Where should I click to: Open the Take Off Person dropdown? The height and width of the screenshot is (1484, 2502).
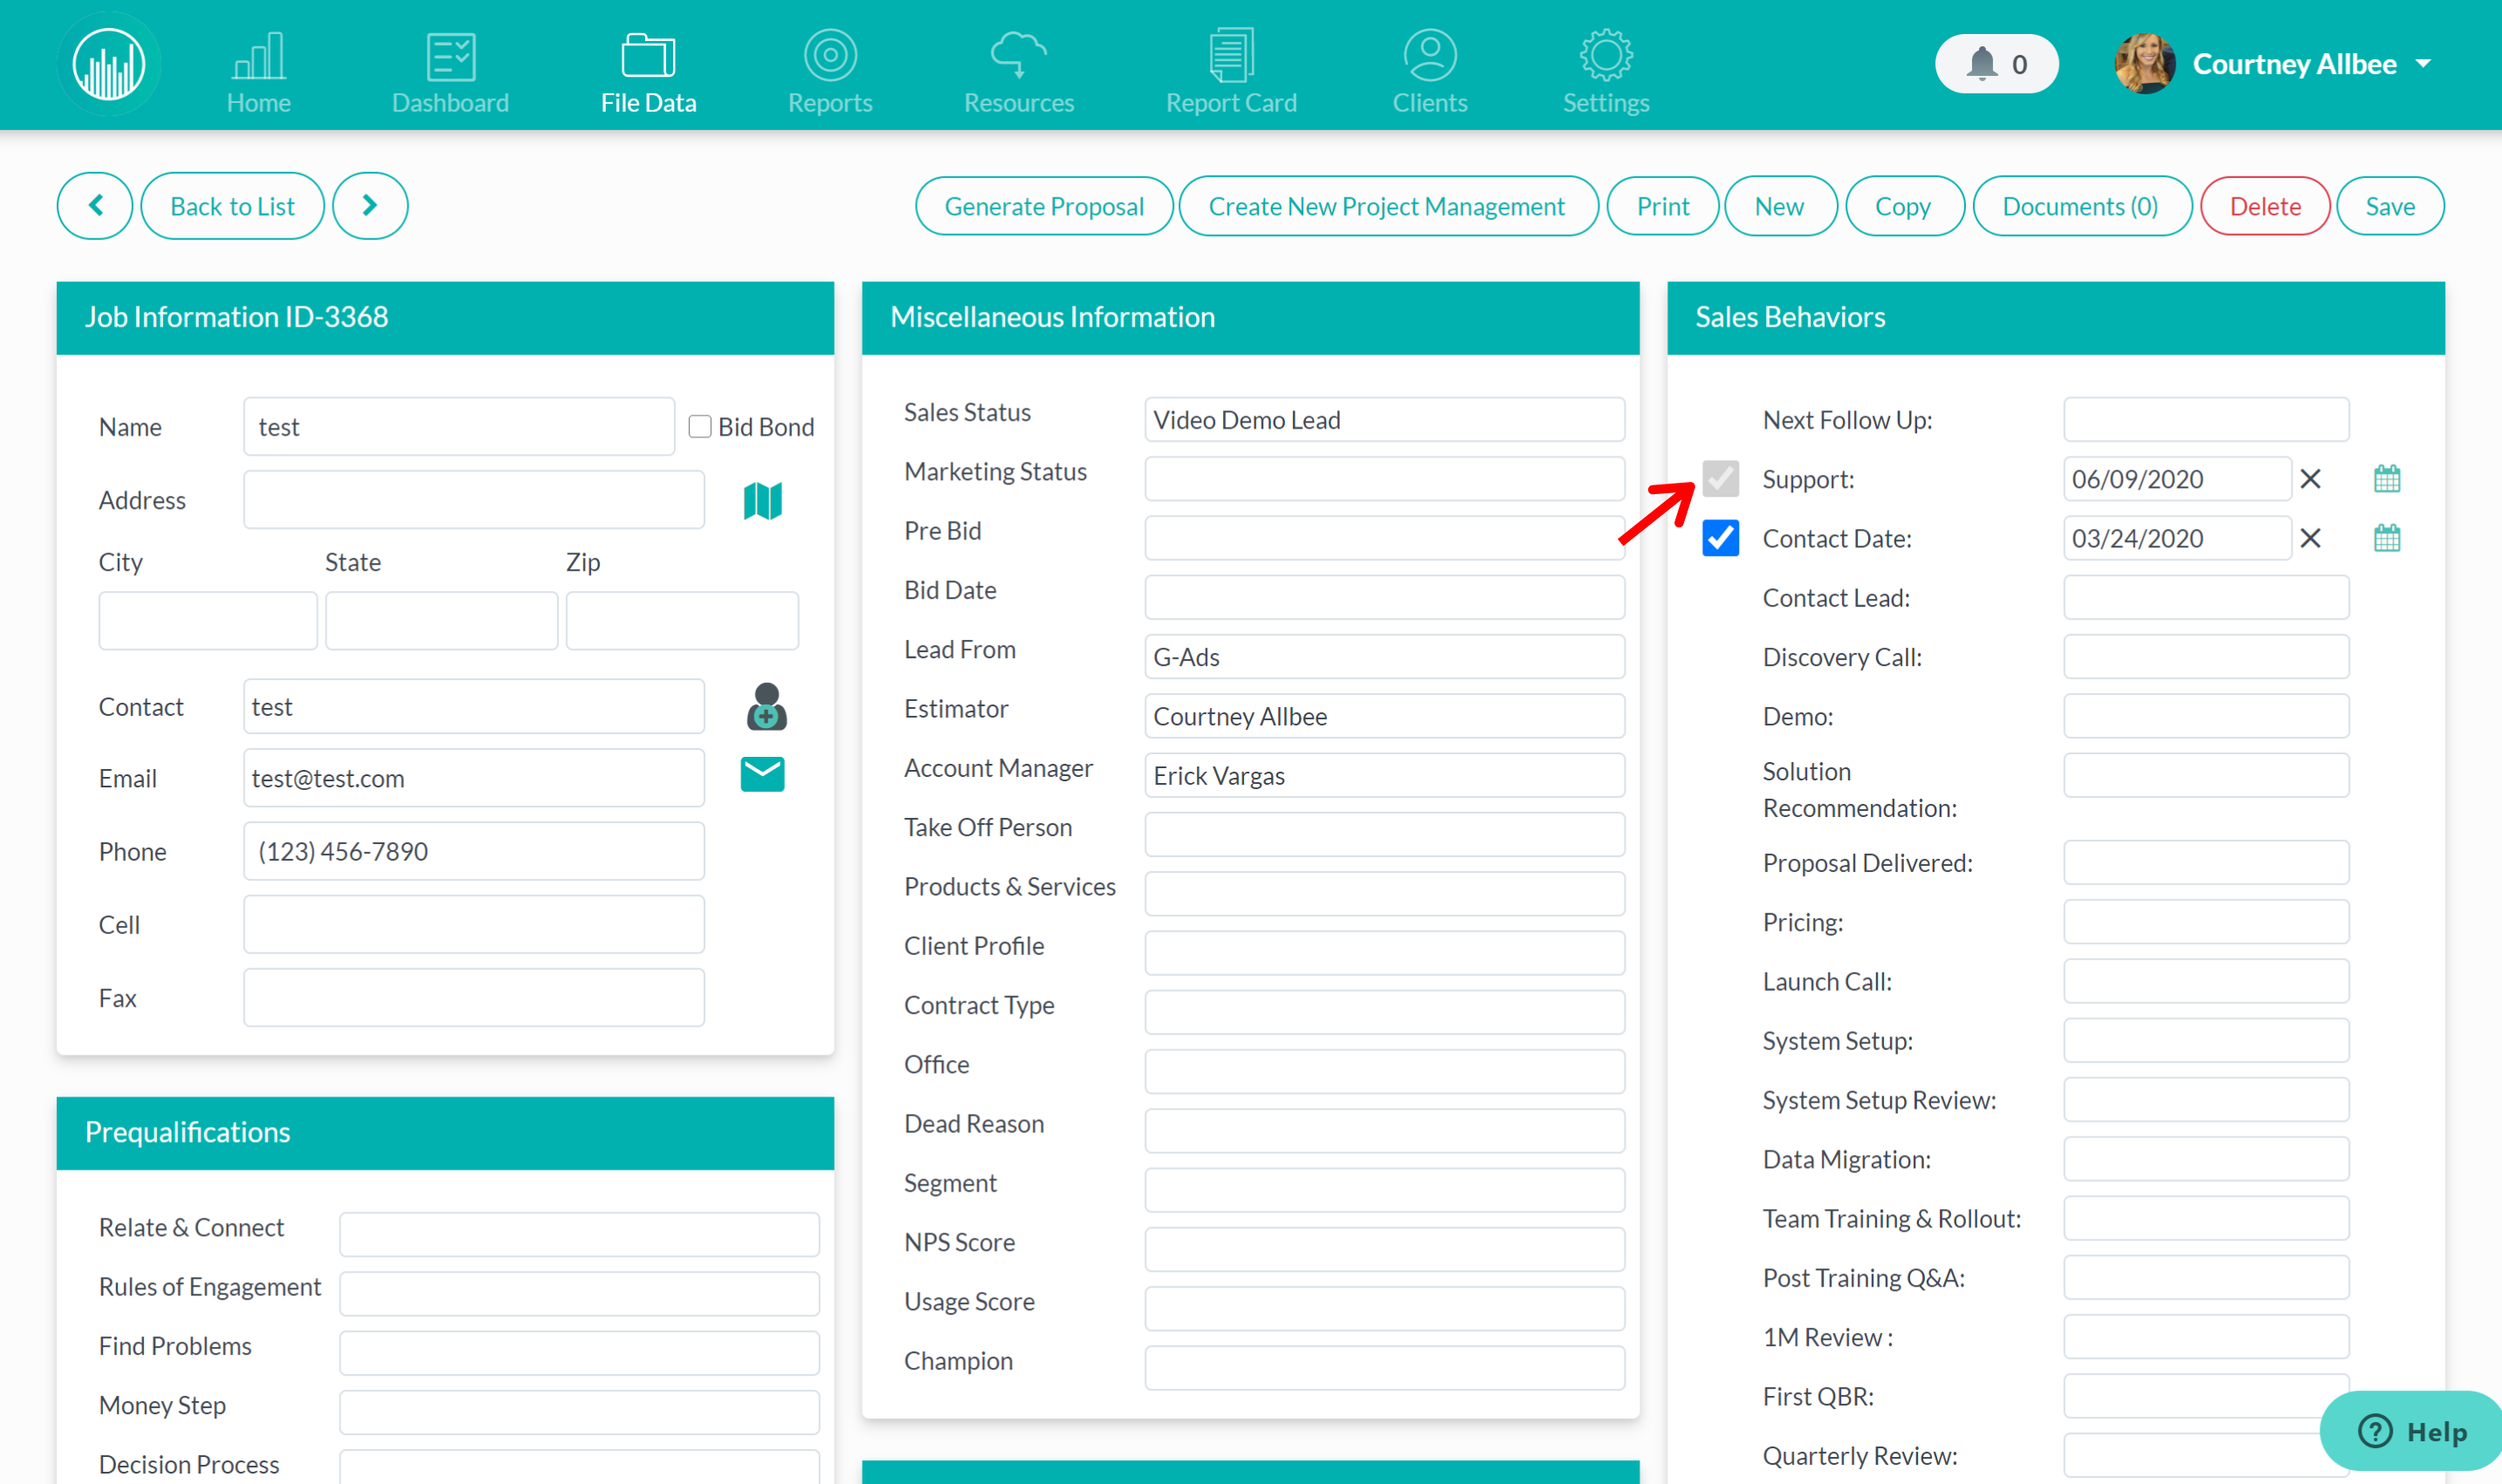point(1384,834)
